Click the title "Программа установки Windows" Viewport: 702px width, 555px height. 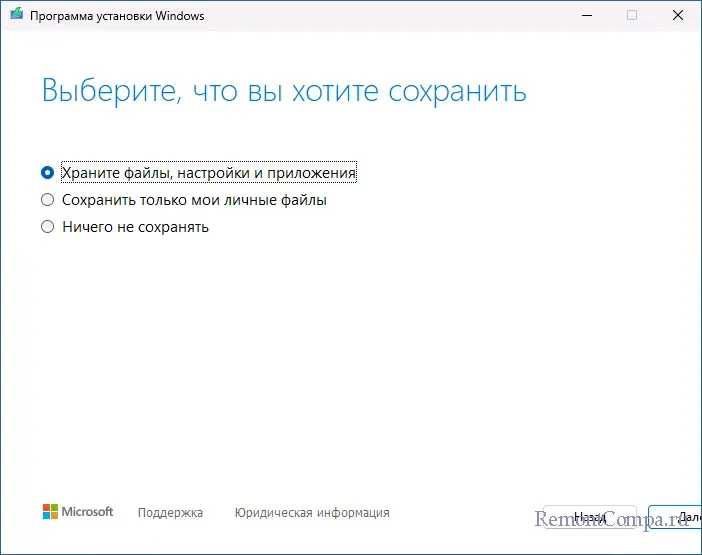point(117,16)
